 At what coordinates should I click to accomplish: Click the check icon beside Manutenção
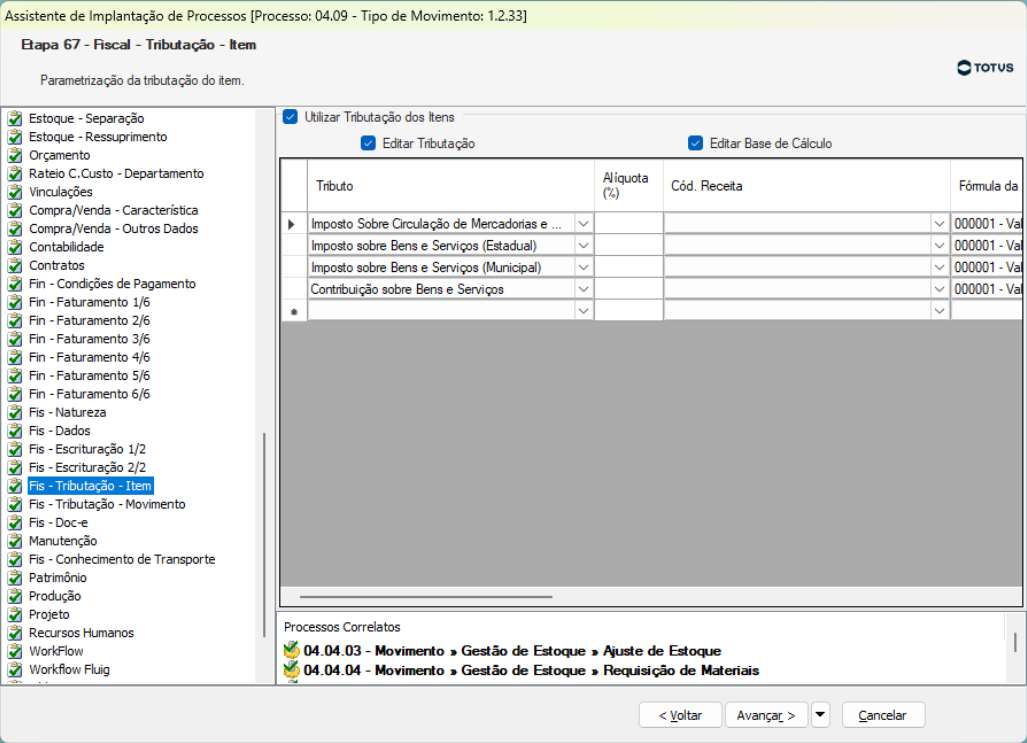coord(15,541)
